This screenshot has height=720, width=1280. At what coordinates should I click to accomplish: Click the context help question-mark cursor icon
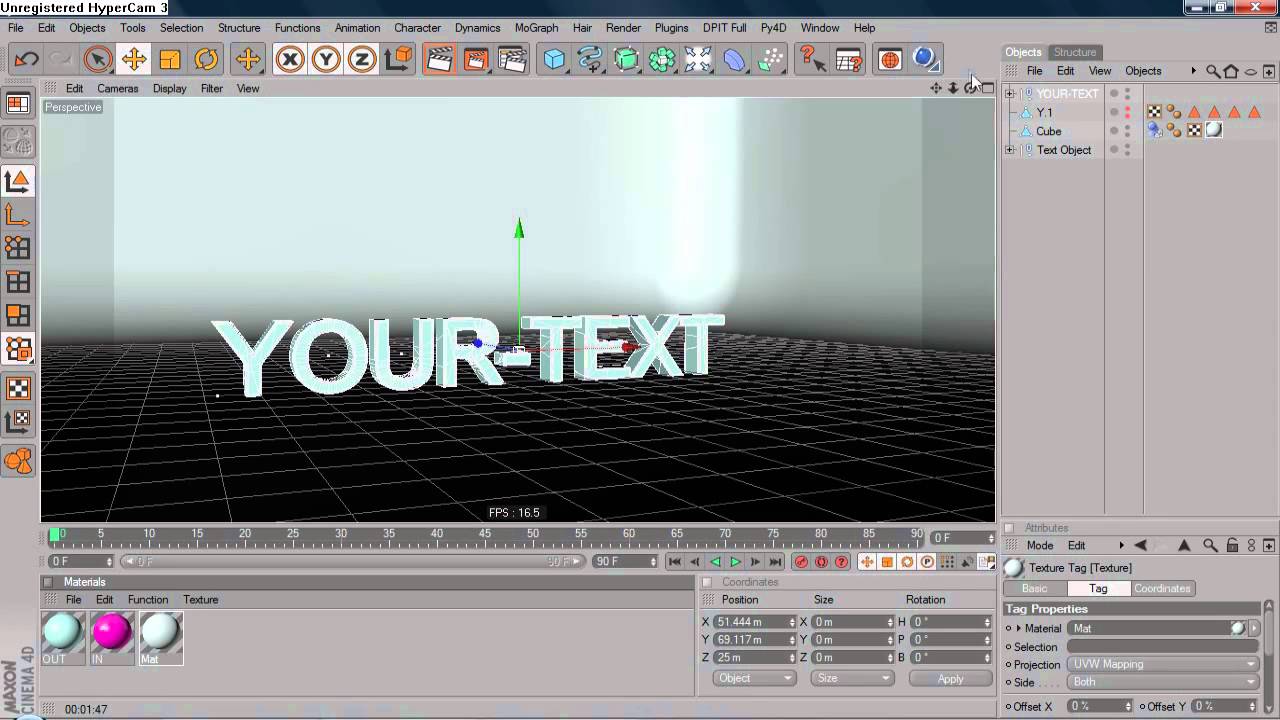point(811,60)
